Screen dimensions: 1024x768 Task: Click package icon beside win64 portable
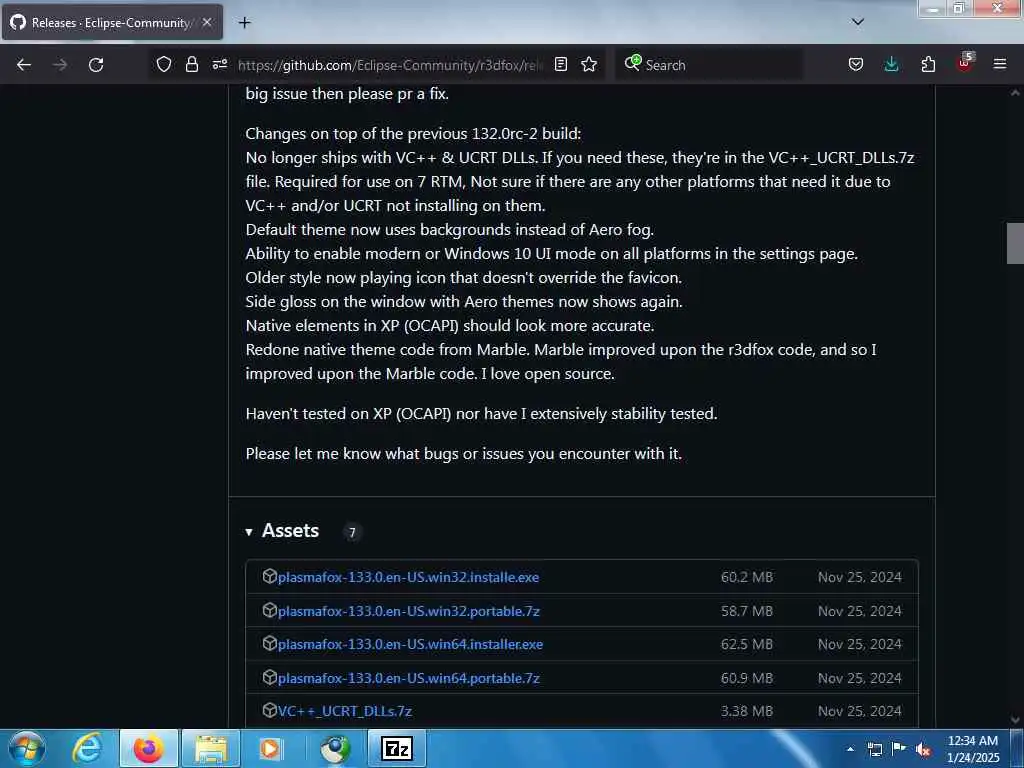269,677
